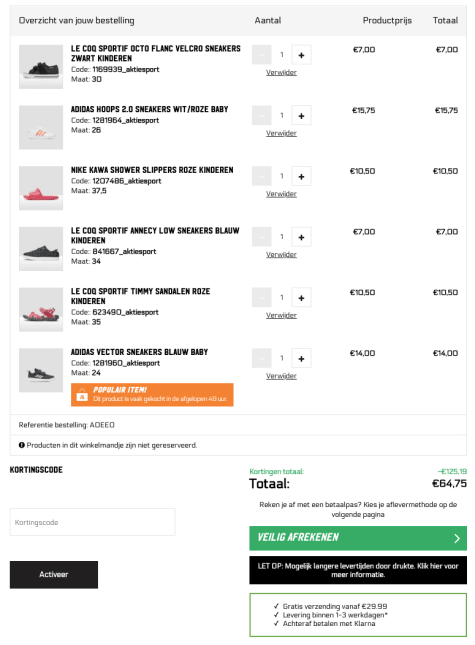Remove Adidas Vector sneakers via Verwijder link
The width and height of the screenshot is (475, 645).
281,376
